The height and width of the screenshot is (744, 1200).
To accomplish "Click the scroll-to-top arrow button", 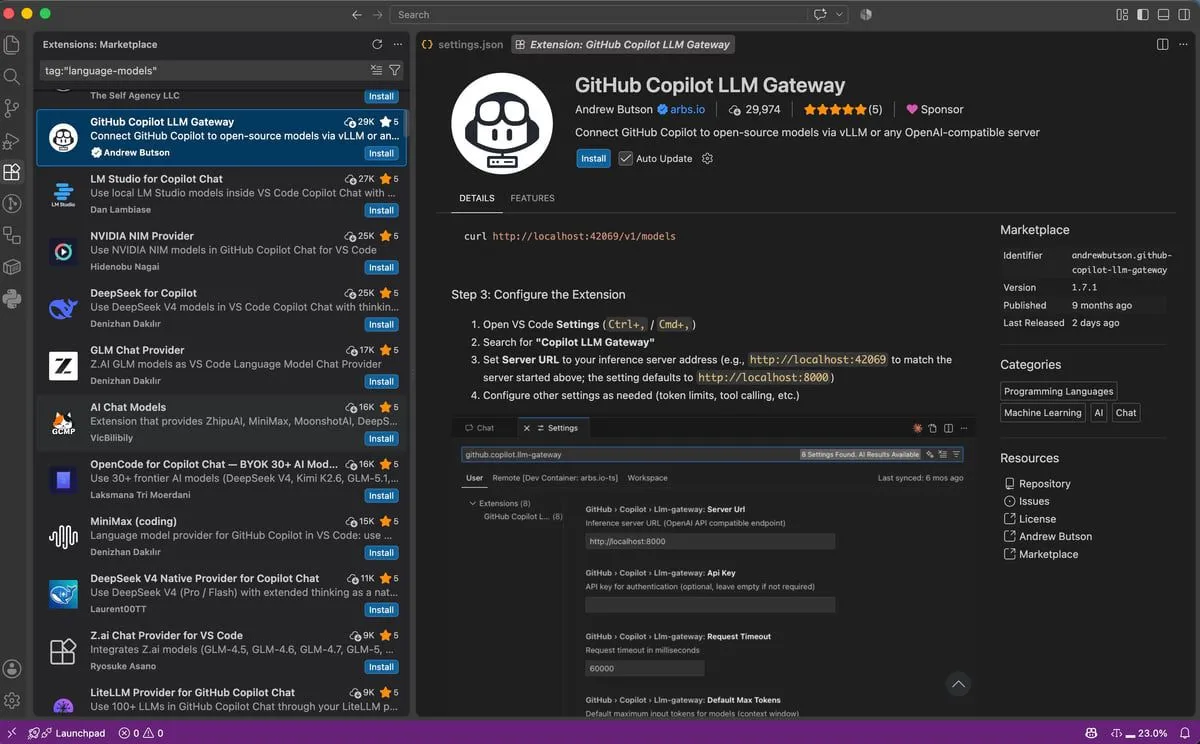I will point(958,684).
